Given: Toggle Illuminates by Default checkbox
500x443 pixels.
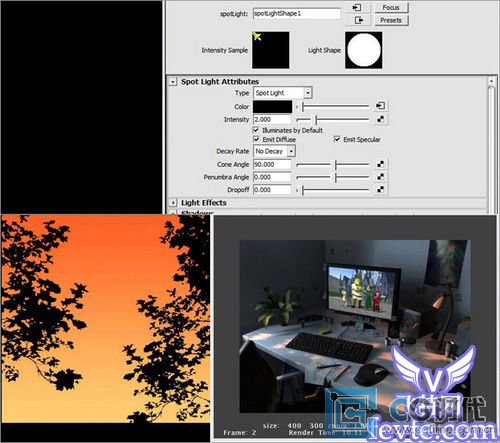Looking at the screenshot, I should click(256, 130).
